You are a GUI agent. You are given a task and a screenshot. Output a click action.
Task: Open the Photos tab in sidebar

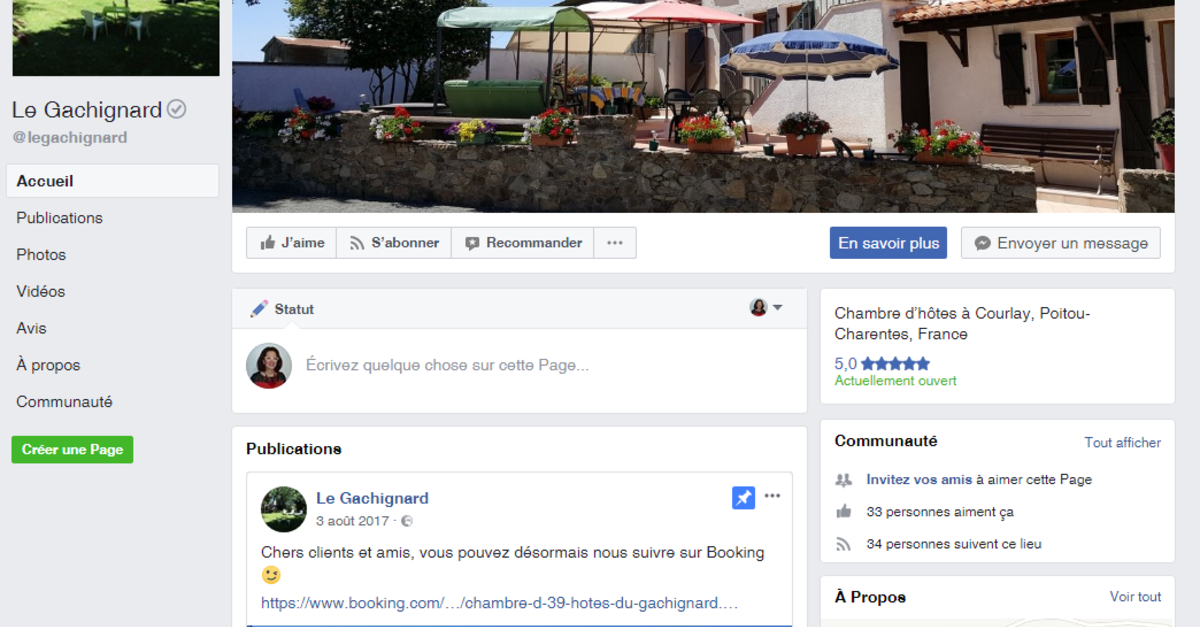pyautogui.click(x=41, y=255)
